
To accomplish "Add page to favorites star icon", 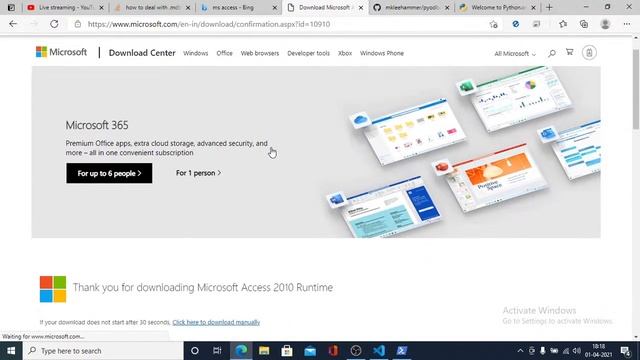I will (493, 24).
